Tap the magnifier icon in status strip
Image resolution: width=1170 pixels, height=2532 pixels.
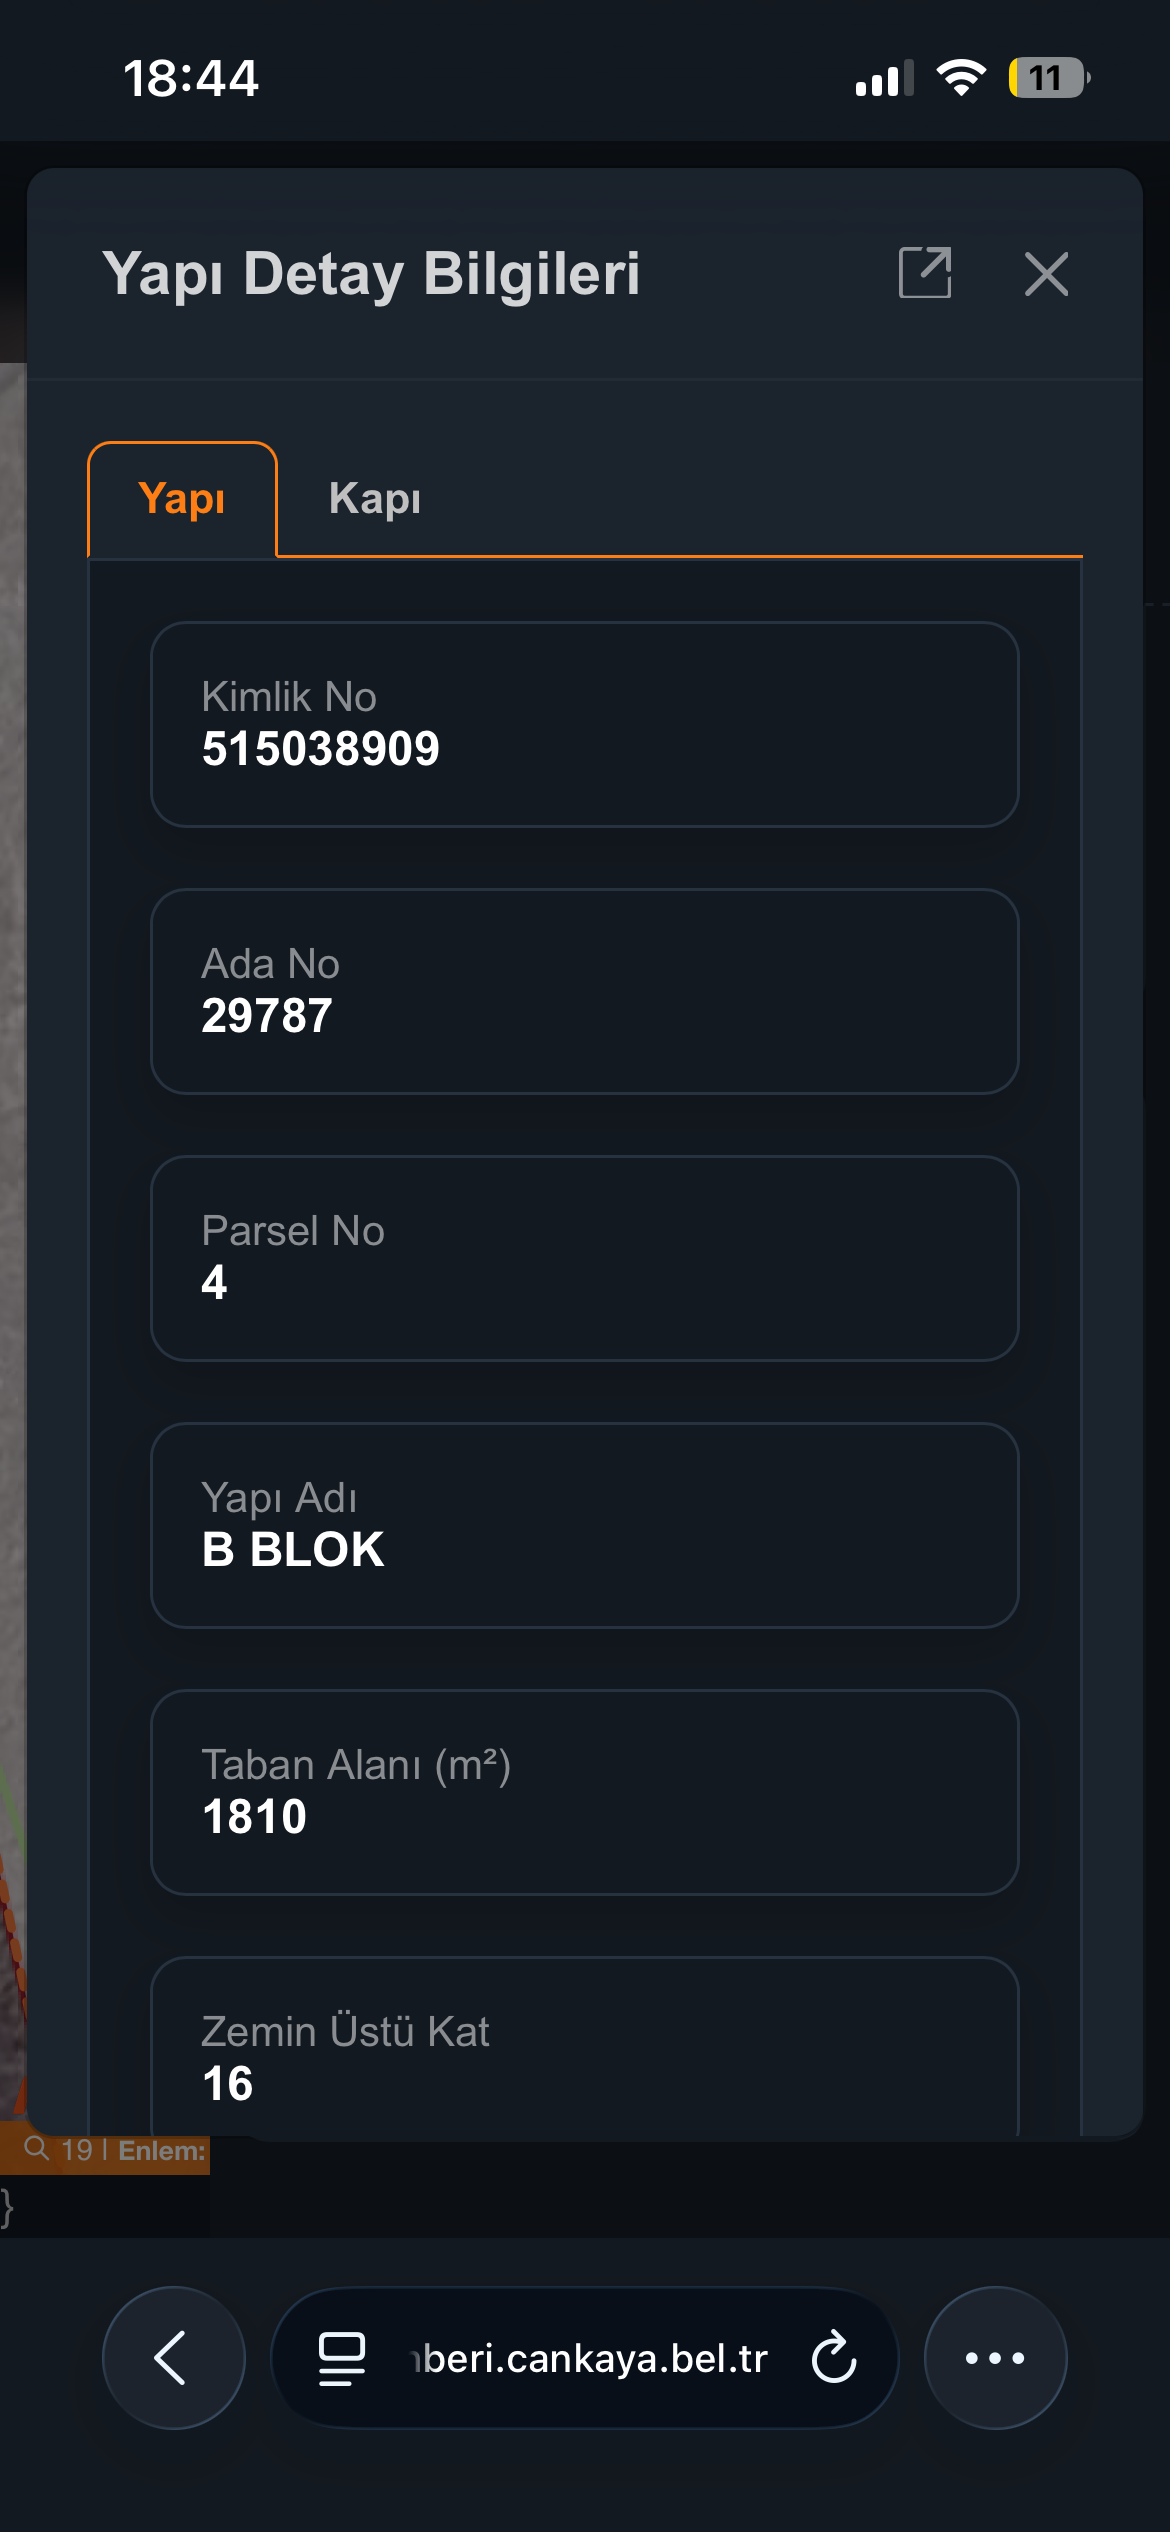coord(36,2149)
